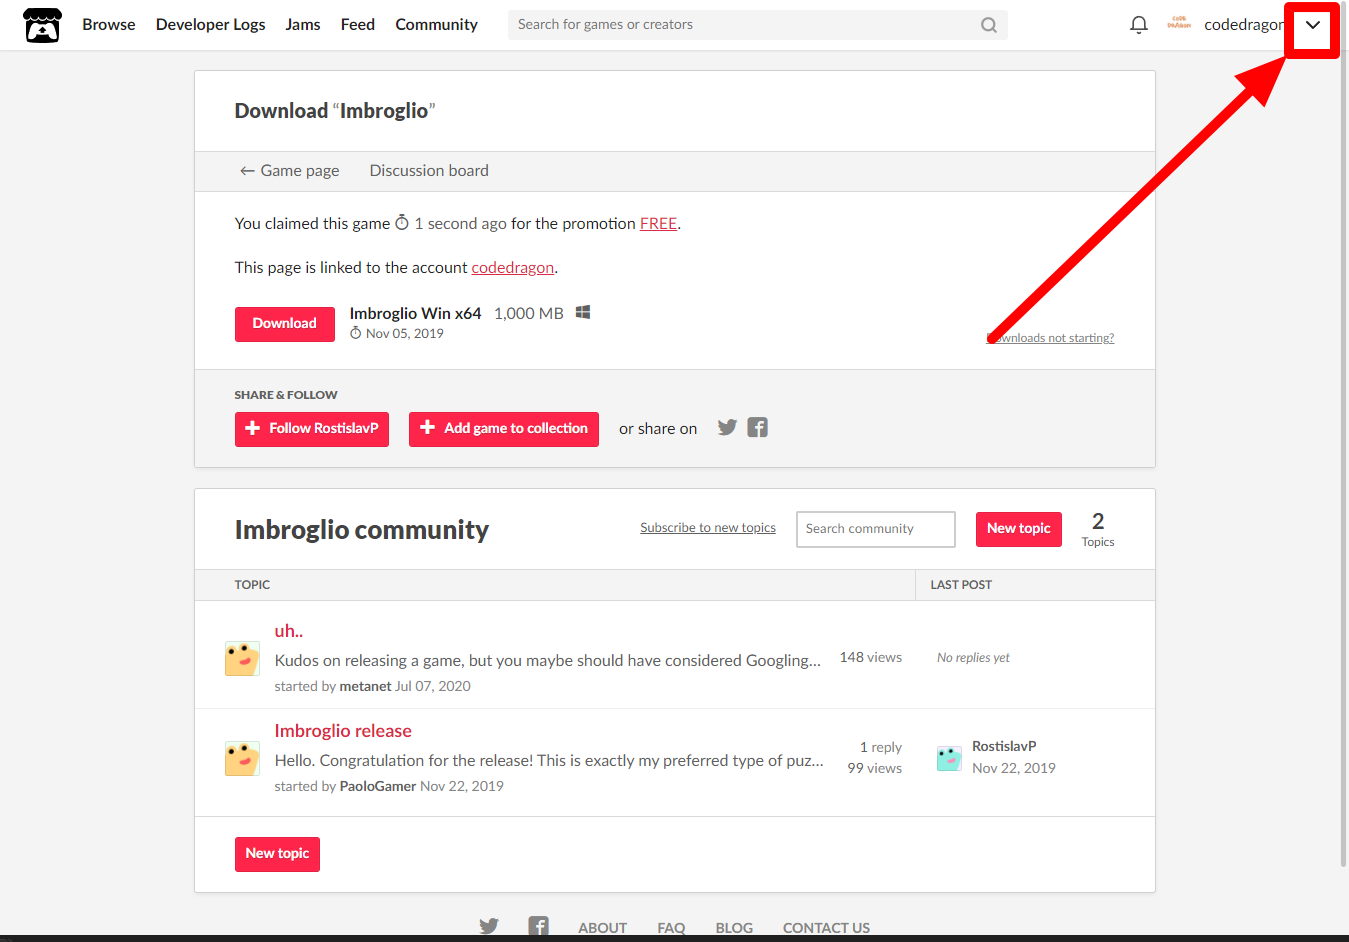This screenshot has height=942, width=1349.
Task: Follow RostislavP button
Action: point(312,429)
